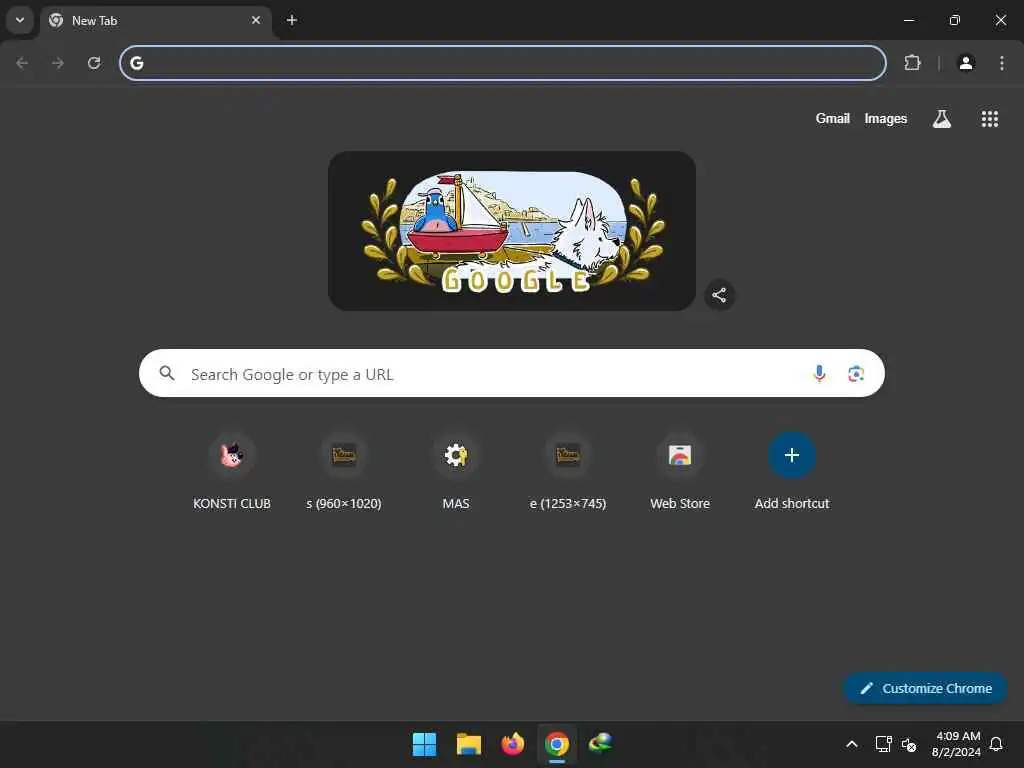The width and height of the screenshot is (1024, 768).
Task: Open the Windows Start menu
Action: tap(424, 744)
